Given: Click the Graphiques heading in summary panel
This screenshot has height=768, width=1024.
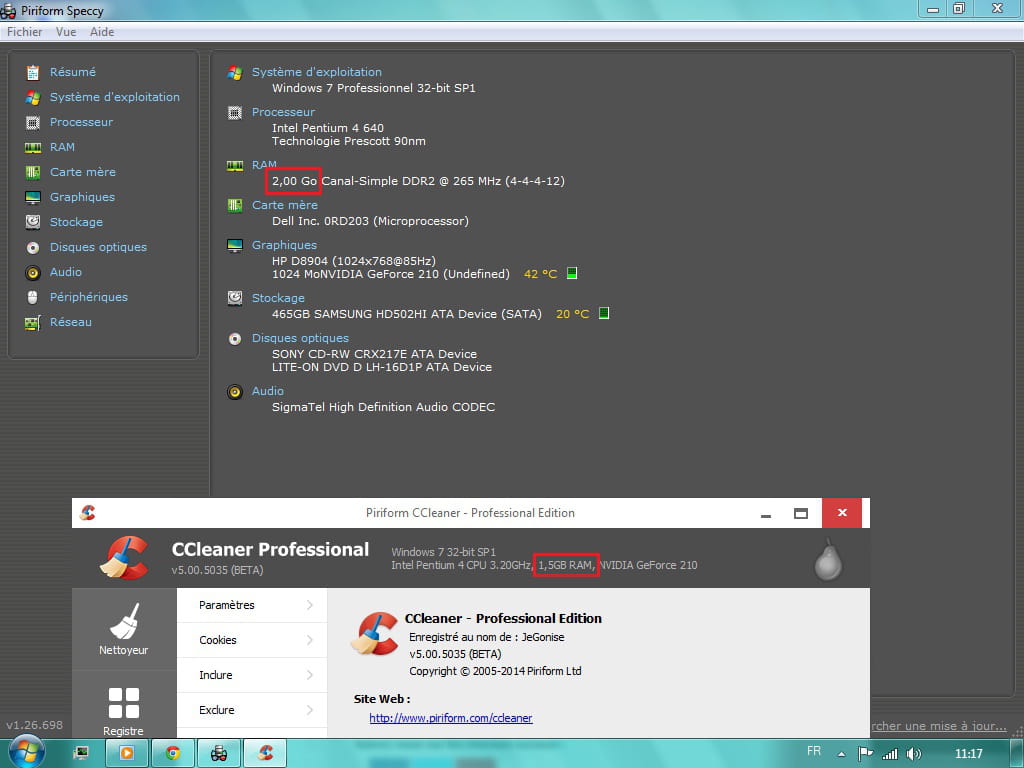Looking at the screenshot, I should point(284,245).
